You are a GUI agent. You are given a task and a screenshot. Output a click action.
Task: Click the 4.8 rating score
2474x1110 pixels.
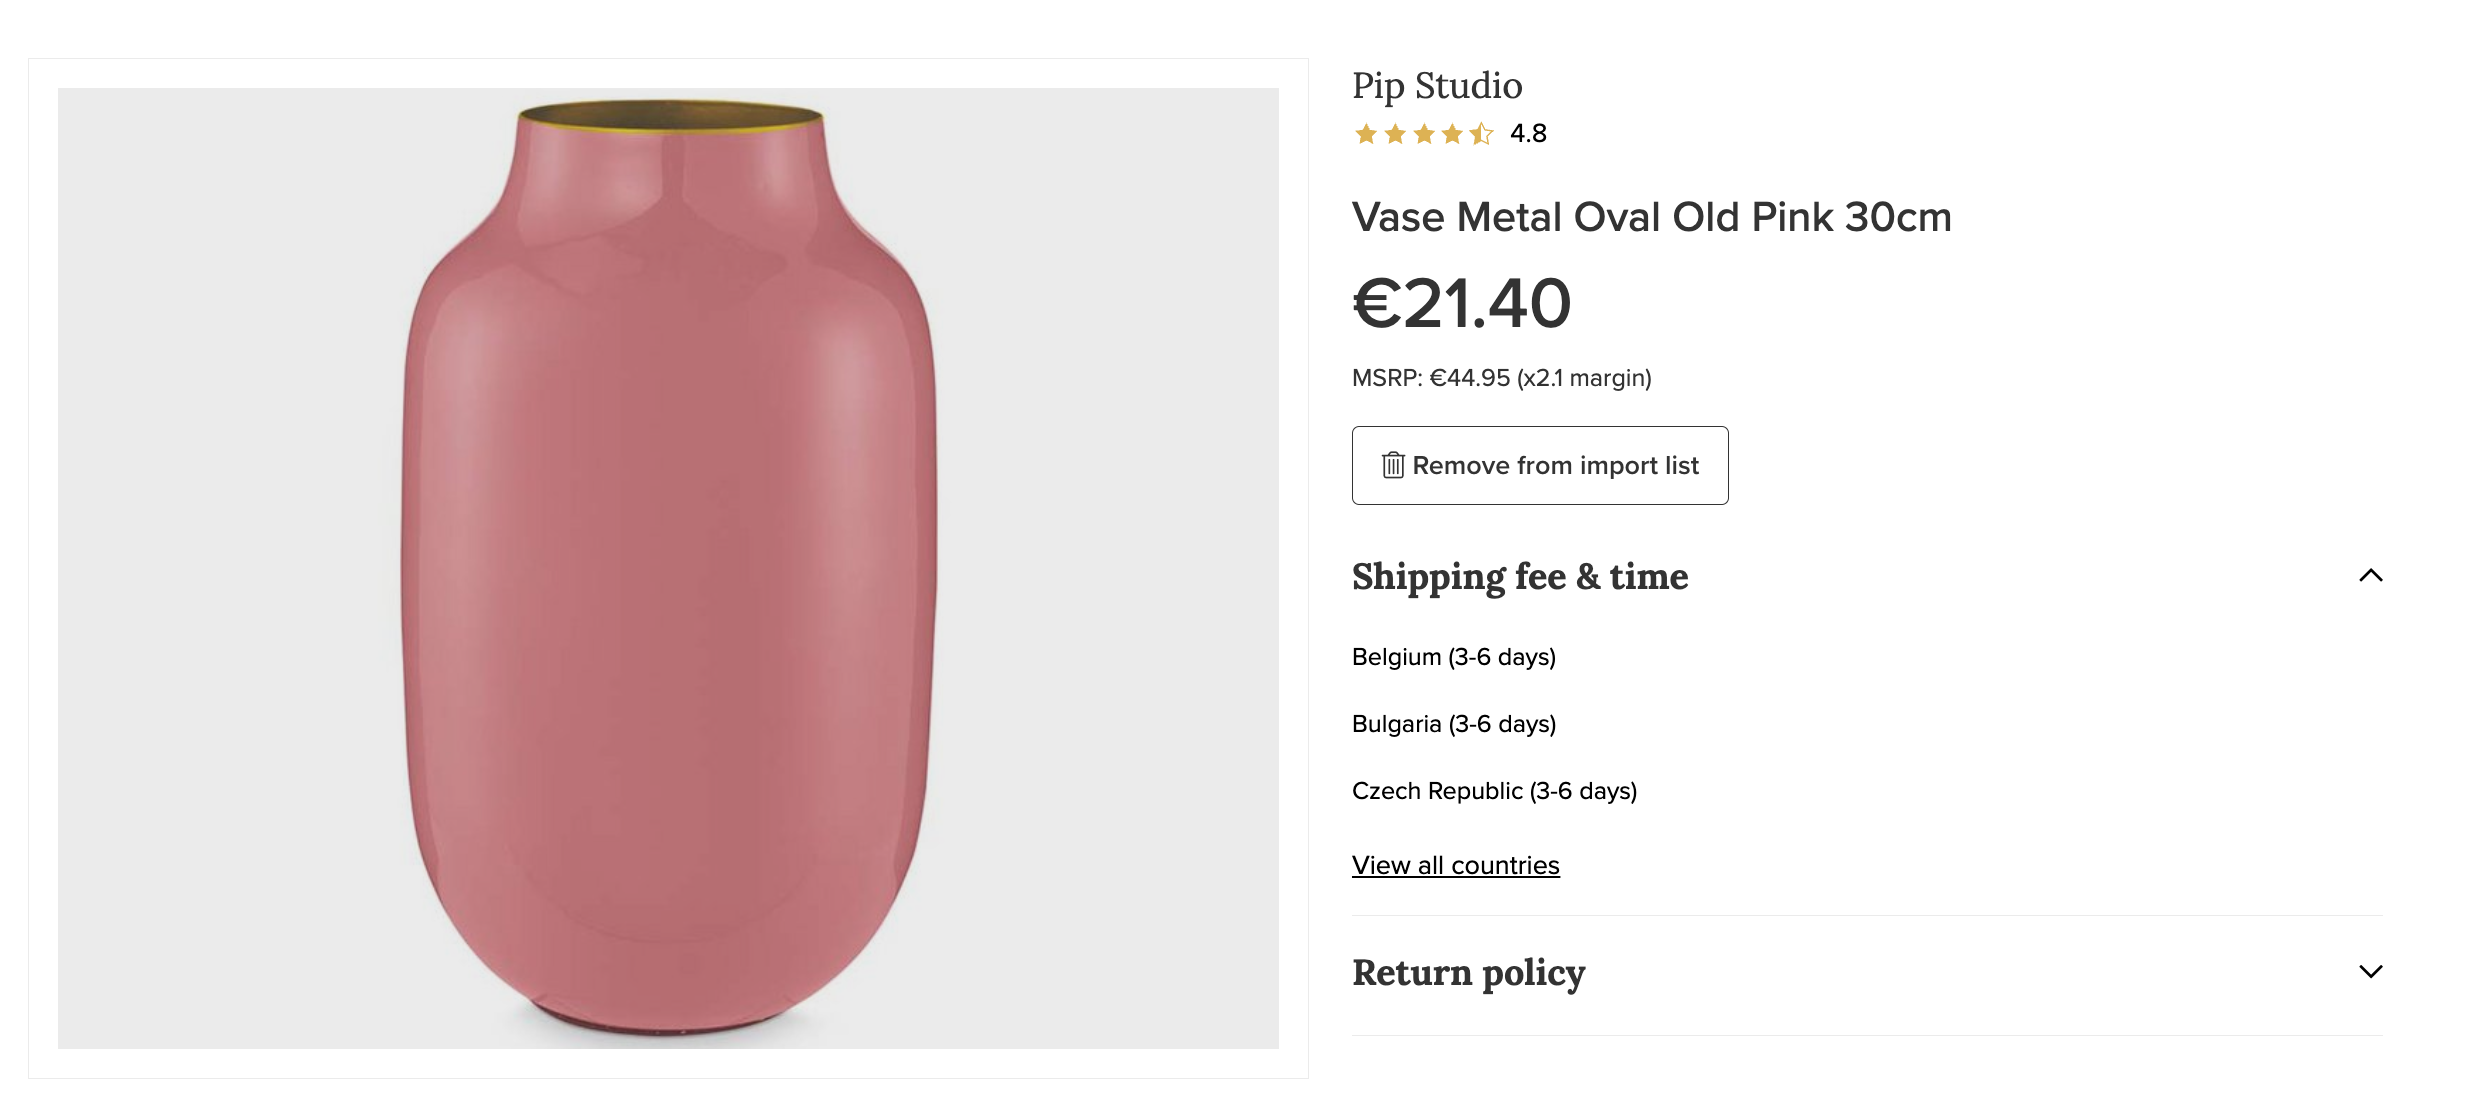click(x=1528, y=133)
